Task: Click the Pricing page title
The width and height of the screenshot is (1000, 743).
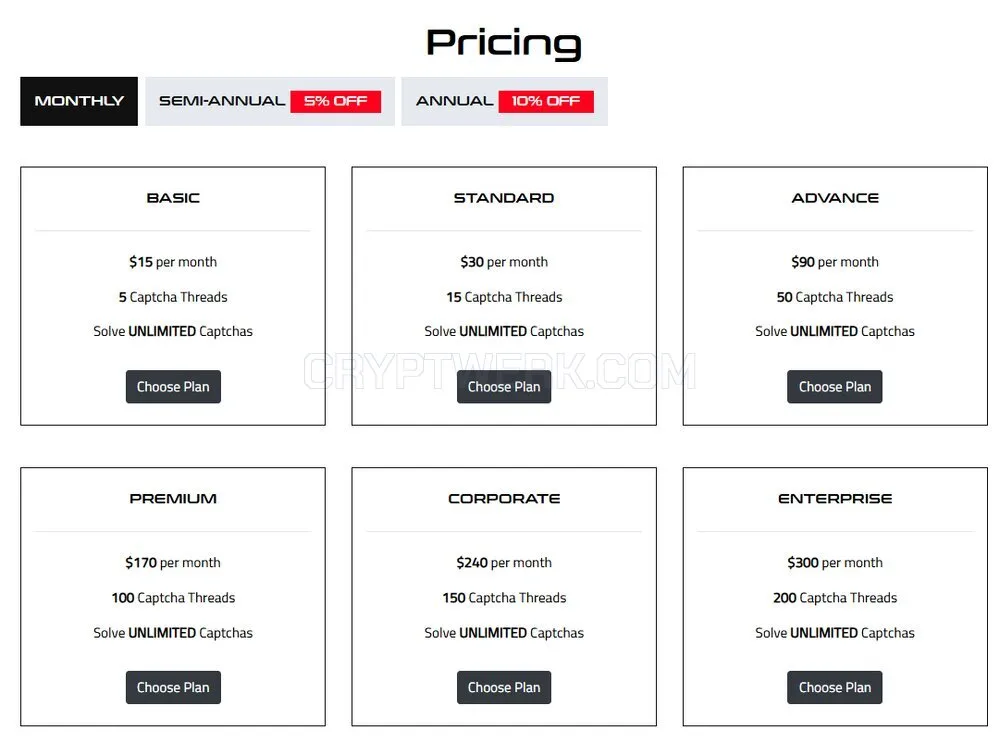Action: [x=504, y=43]
